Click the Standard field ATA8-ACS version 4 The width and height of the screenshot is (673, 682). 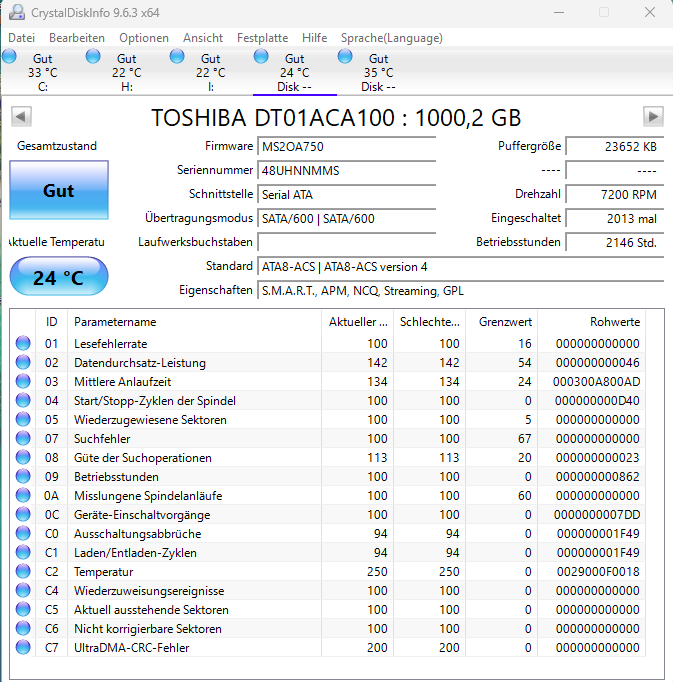point(461,266)
